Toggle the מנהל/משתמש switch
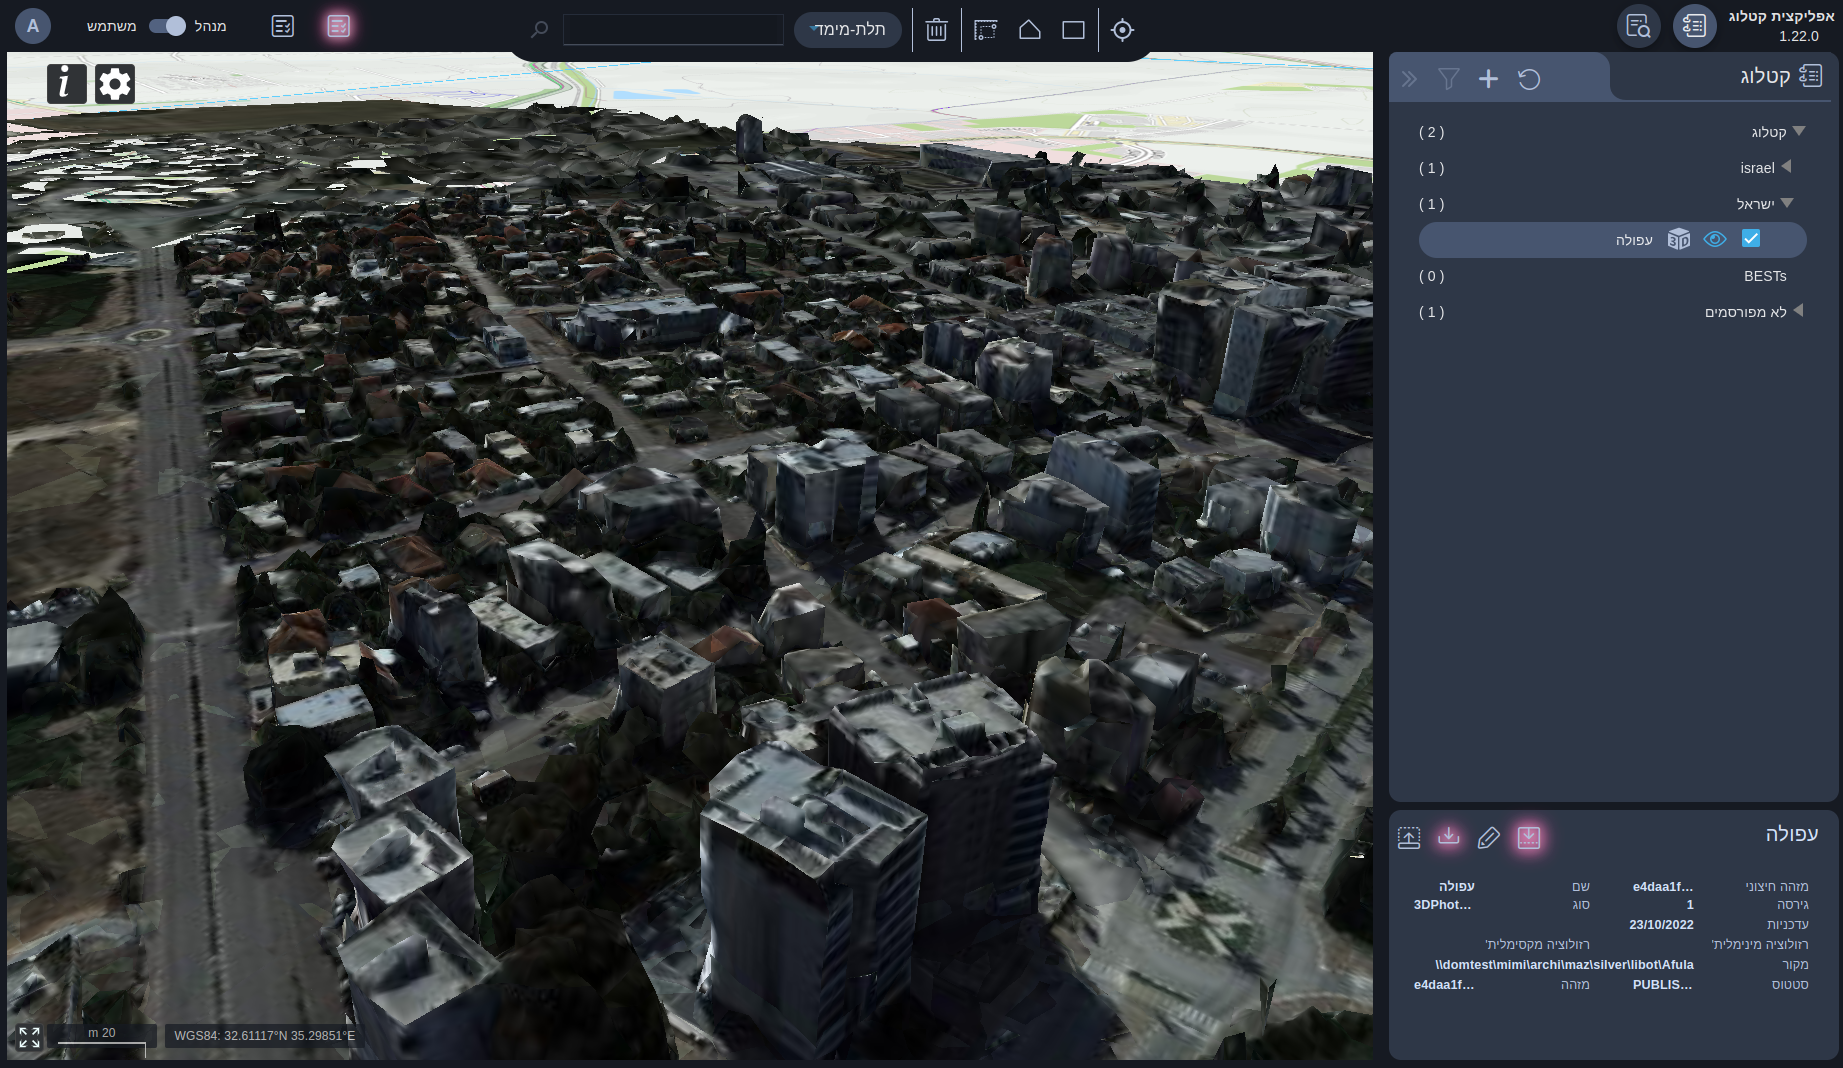 165,26
